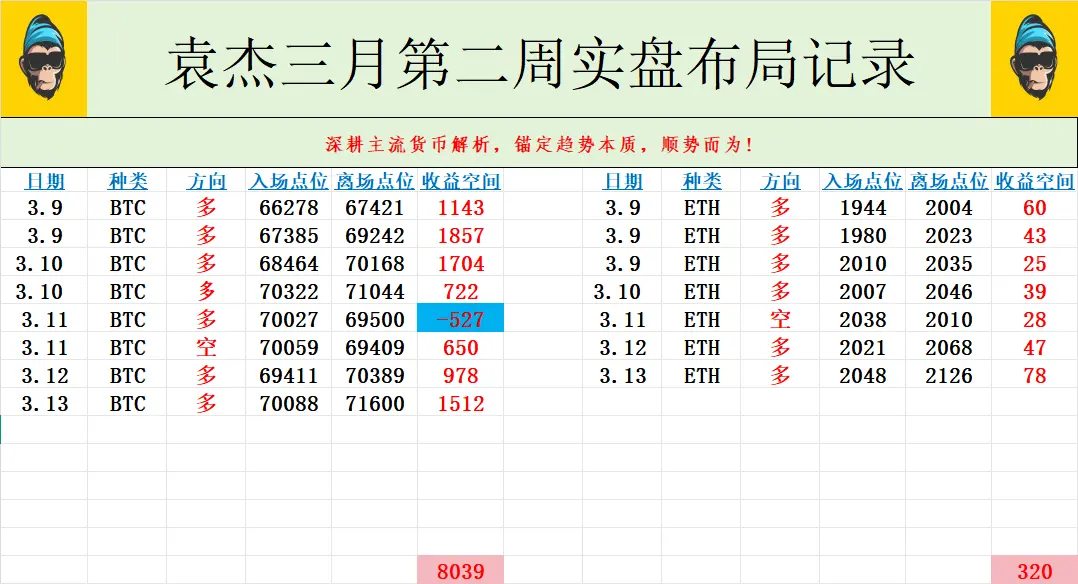Screen dimensions: 1078x584
Task: Select profit cell 1704
Action: point(461,263)
